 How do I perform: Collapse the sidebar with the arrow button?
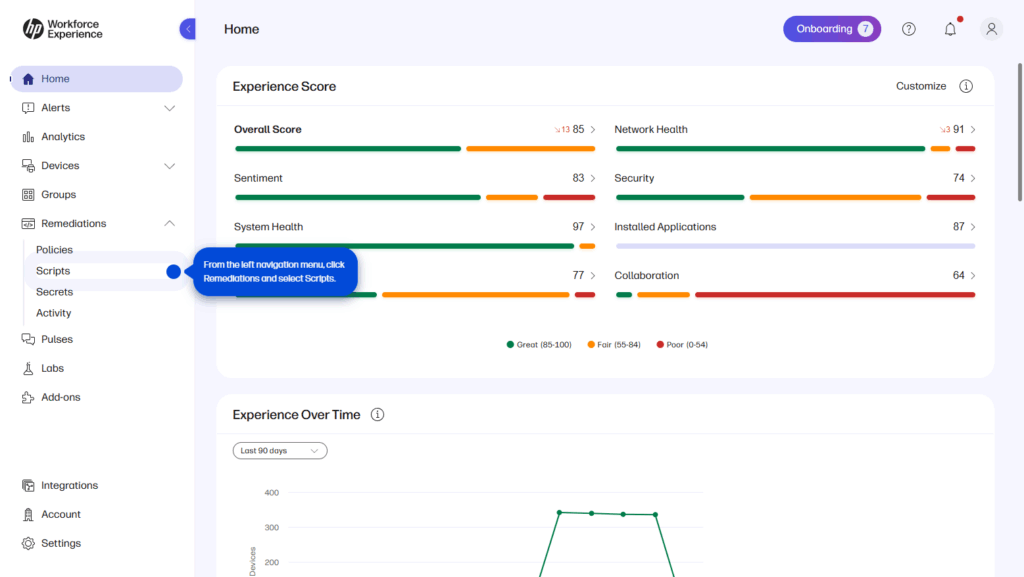(188, 29)
